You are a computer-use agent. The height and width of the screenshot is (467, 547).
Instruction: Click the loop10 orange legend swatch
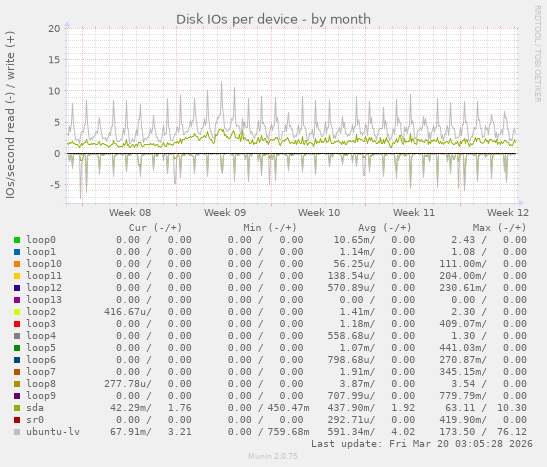pos(17,264)
